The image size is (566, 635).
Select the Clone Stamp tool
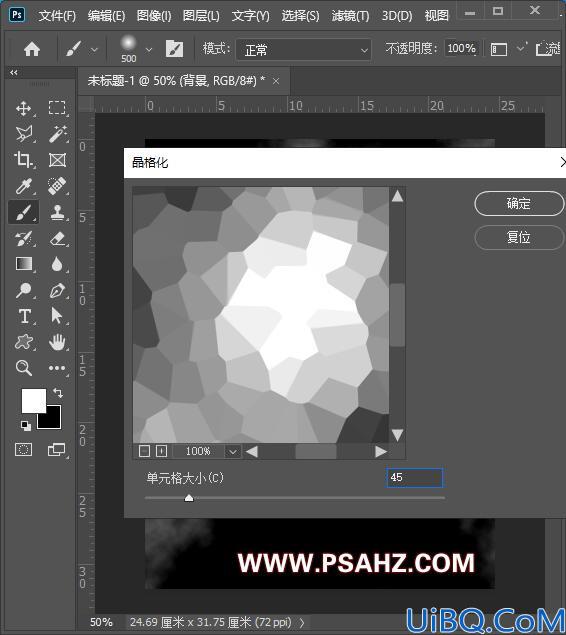click(x=57, y=212)
